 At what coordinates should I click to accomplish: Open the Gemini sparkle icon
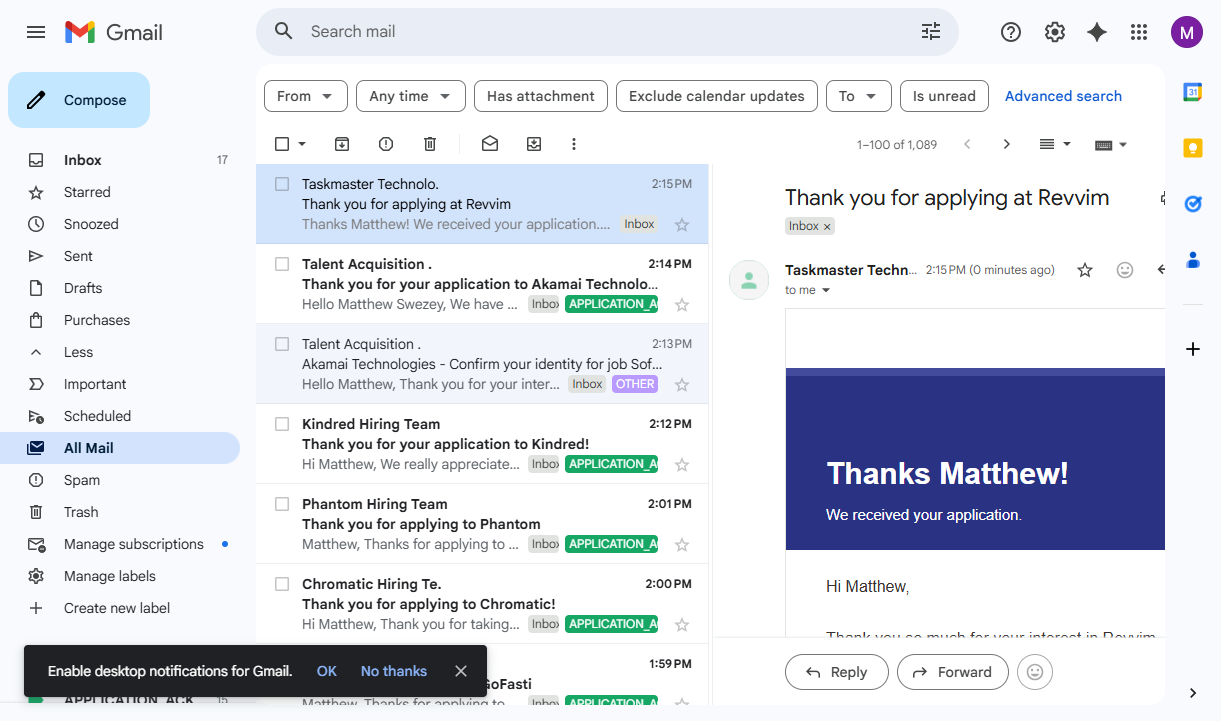click(x=1097, y=32)
